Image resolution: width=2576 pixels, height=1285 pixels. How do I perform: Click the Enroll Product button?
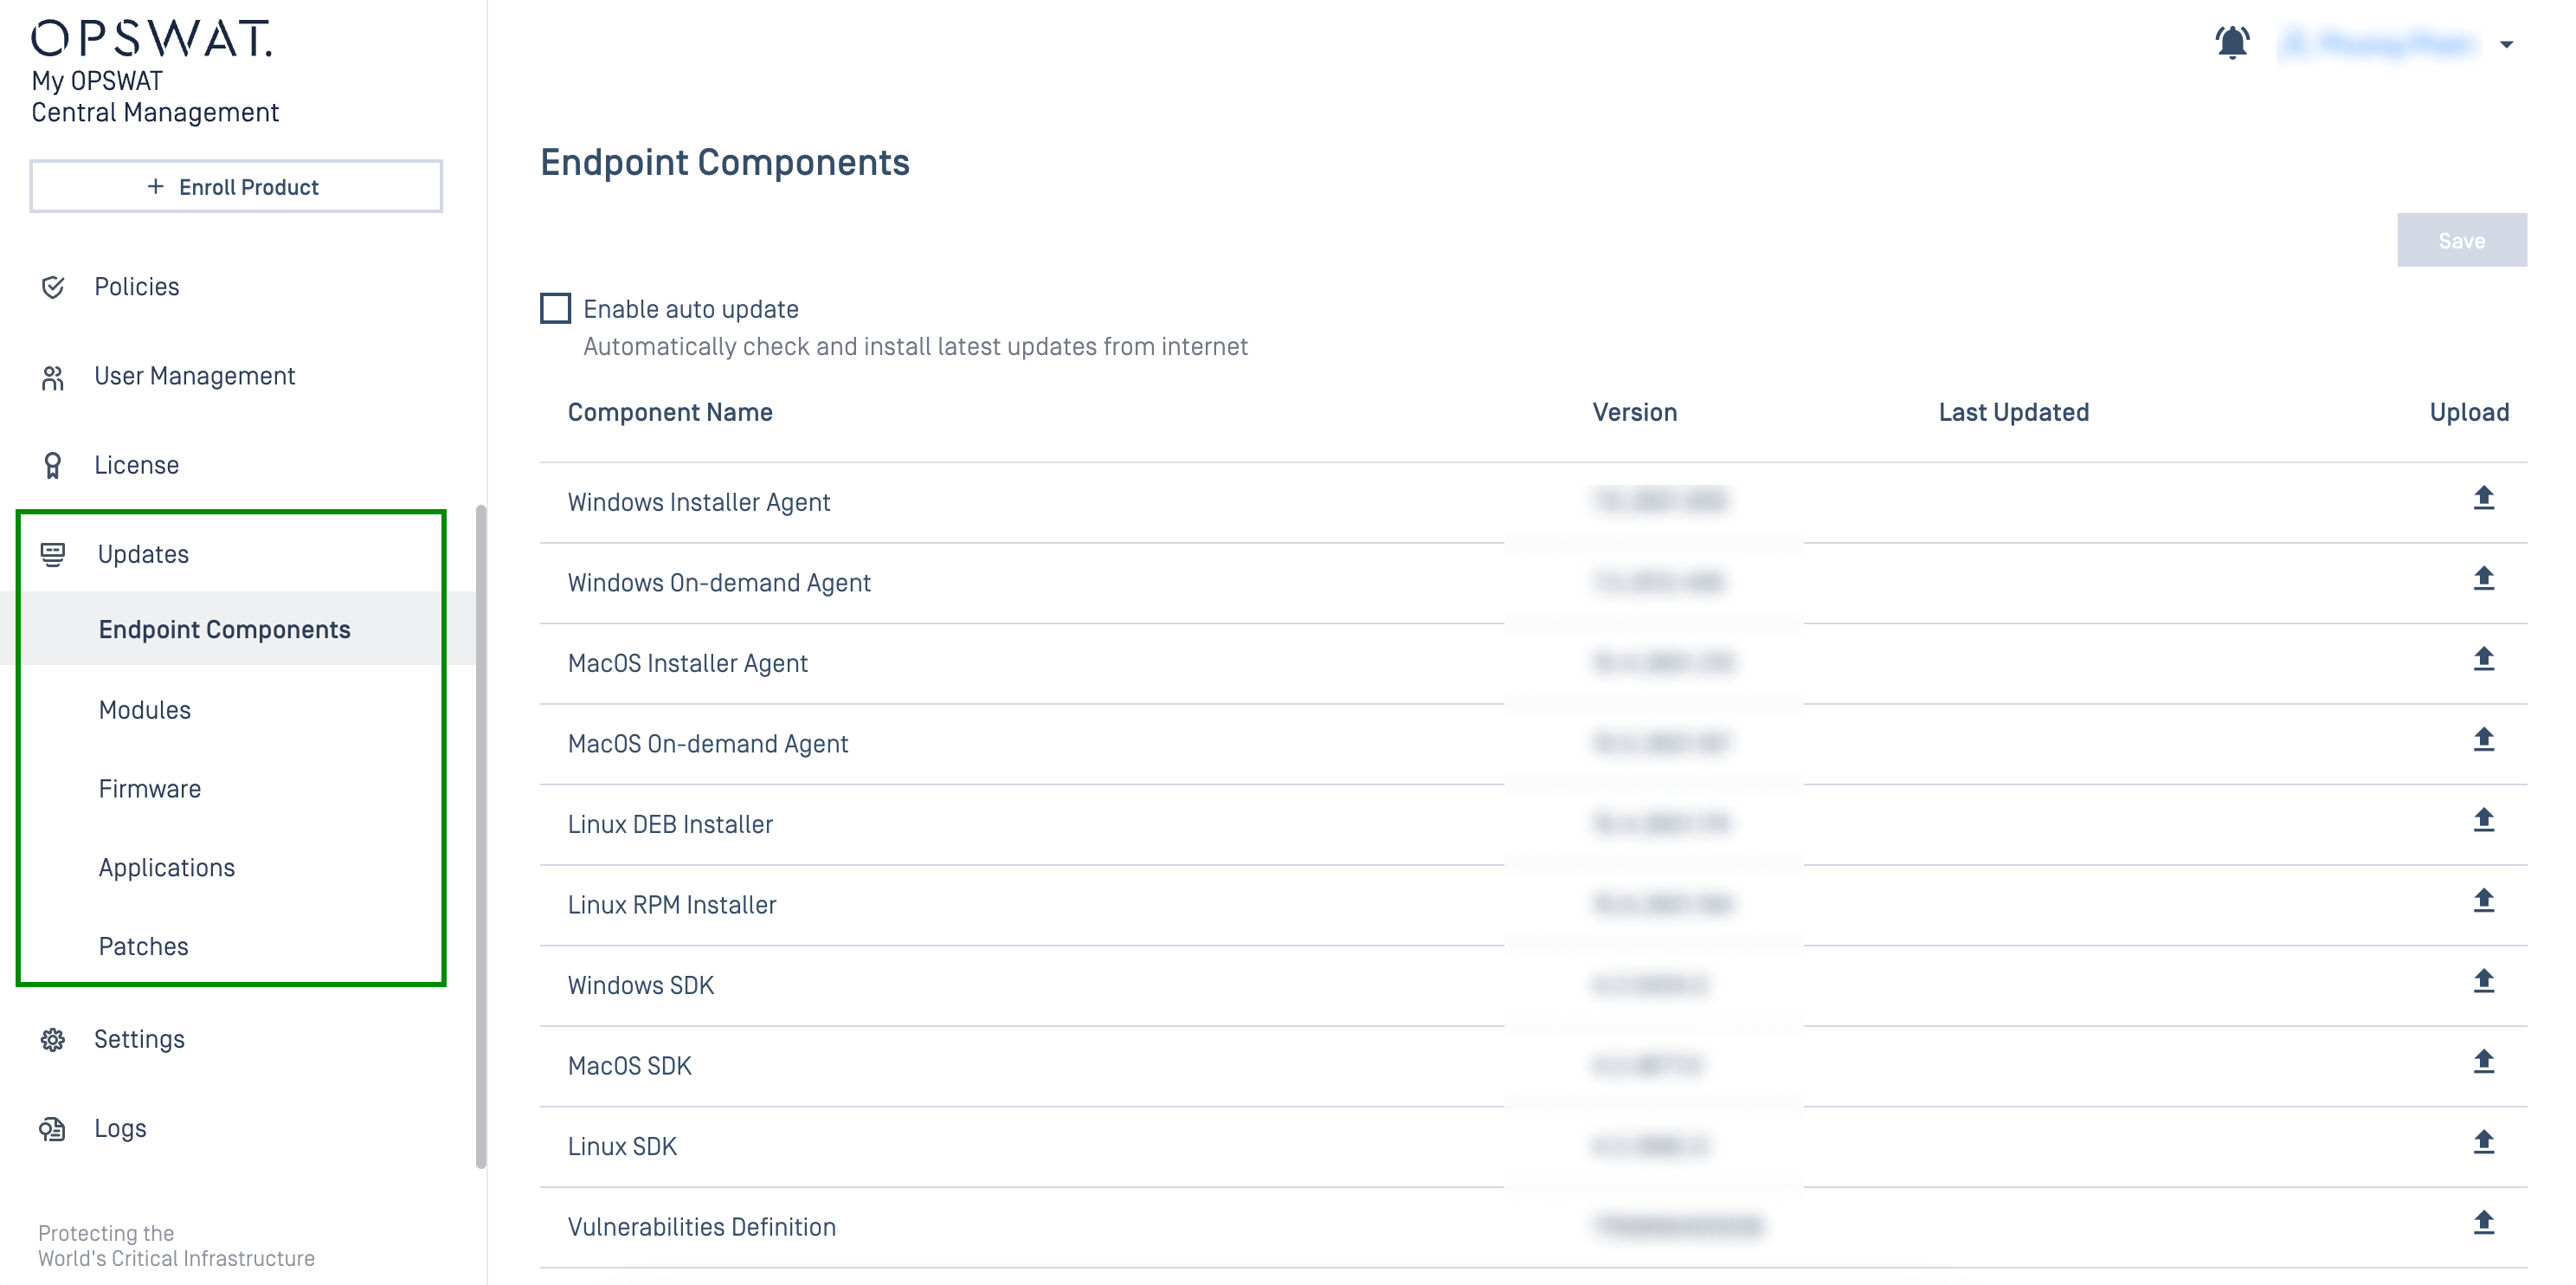[x=236, y=187]
